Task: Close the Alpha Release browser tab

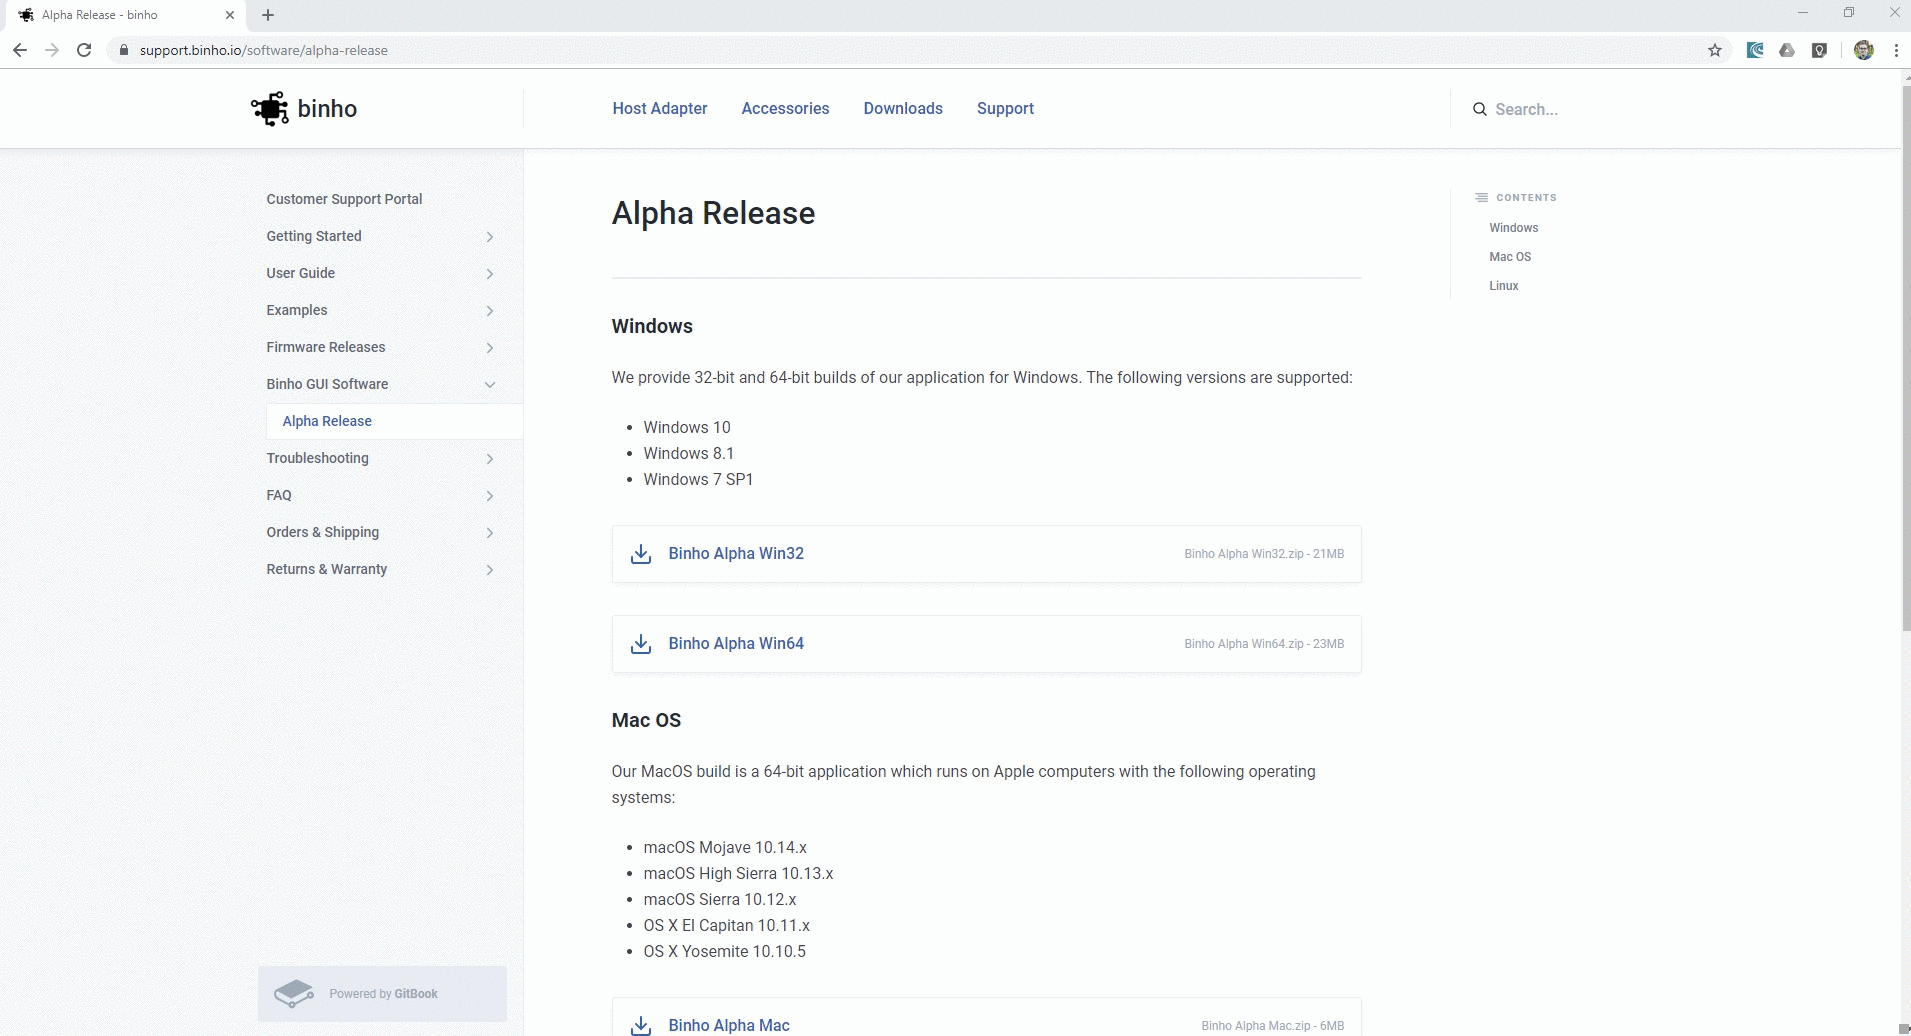Action: (230, 15)
